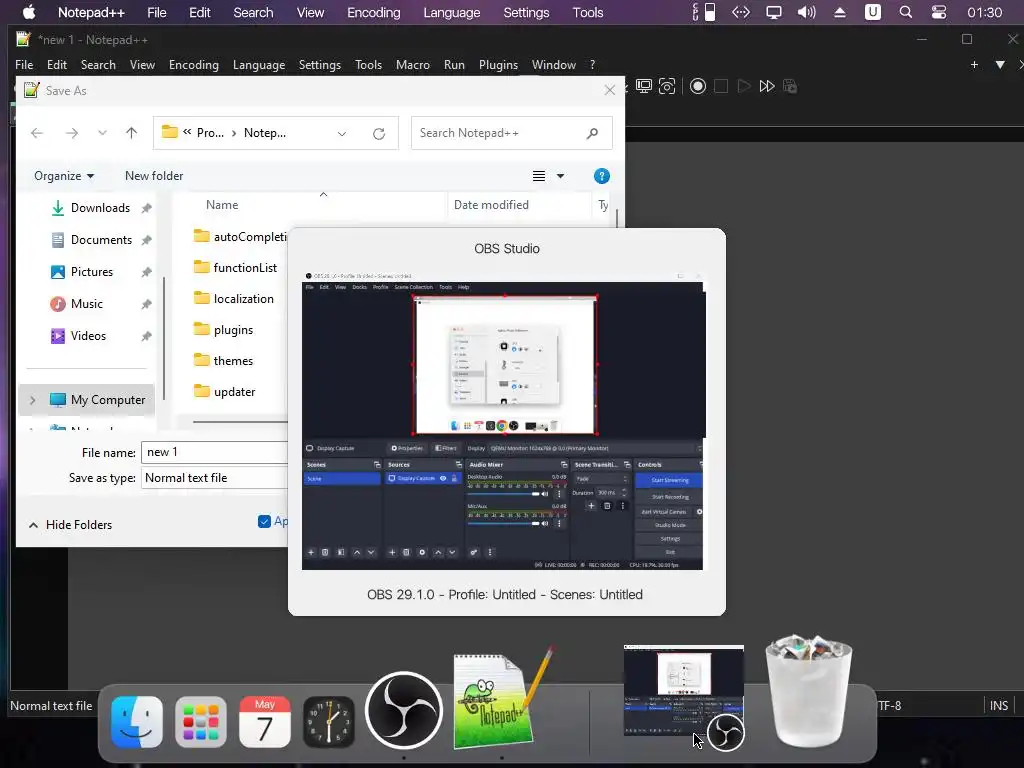Open Finder from the dock
1024x768 pixels.
(x=136, y=722)
